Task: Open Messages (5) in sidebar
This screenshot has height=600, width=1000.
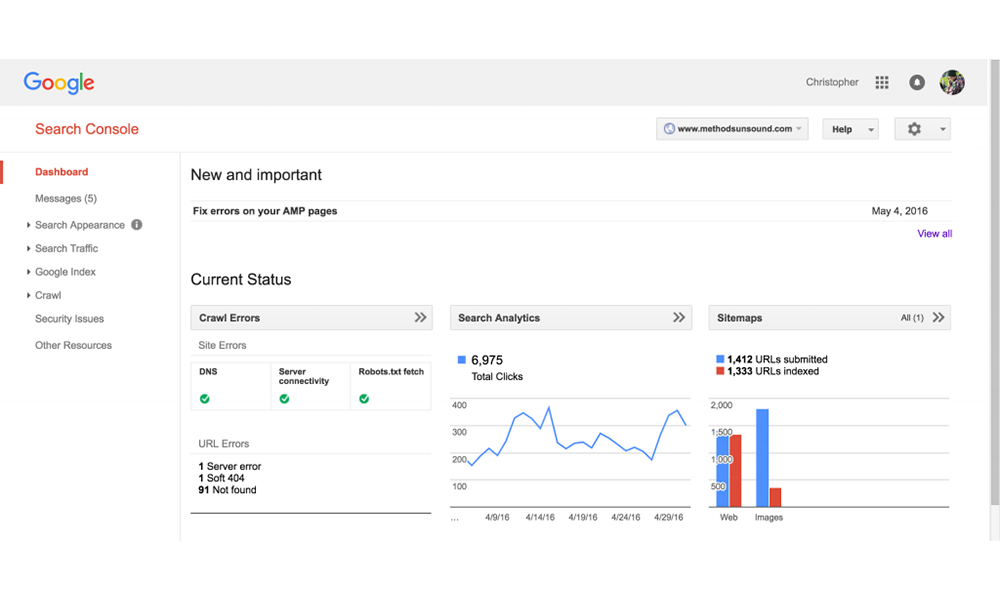Action: tap(66, 199)
